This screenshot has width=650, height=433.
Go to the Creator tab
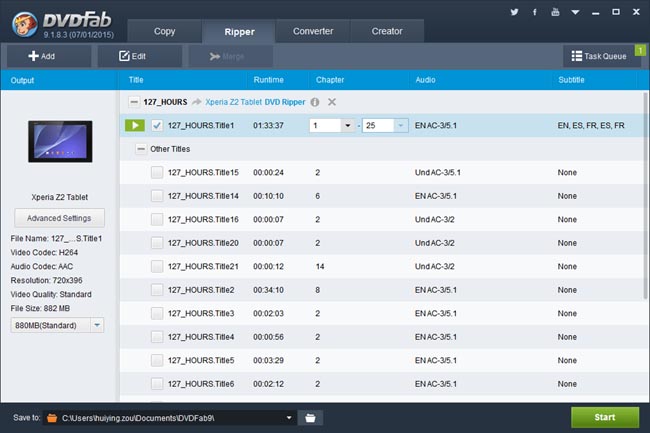click(x=387, y=31)
